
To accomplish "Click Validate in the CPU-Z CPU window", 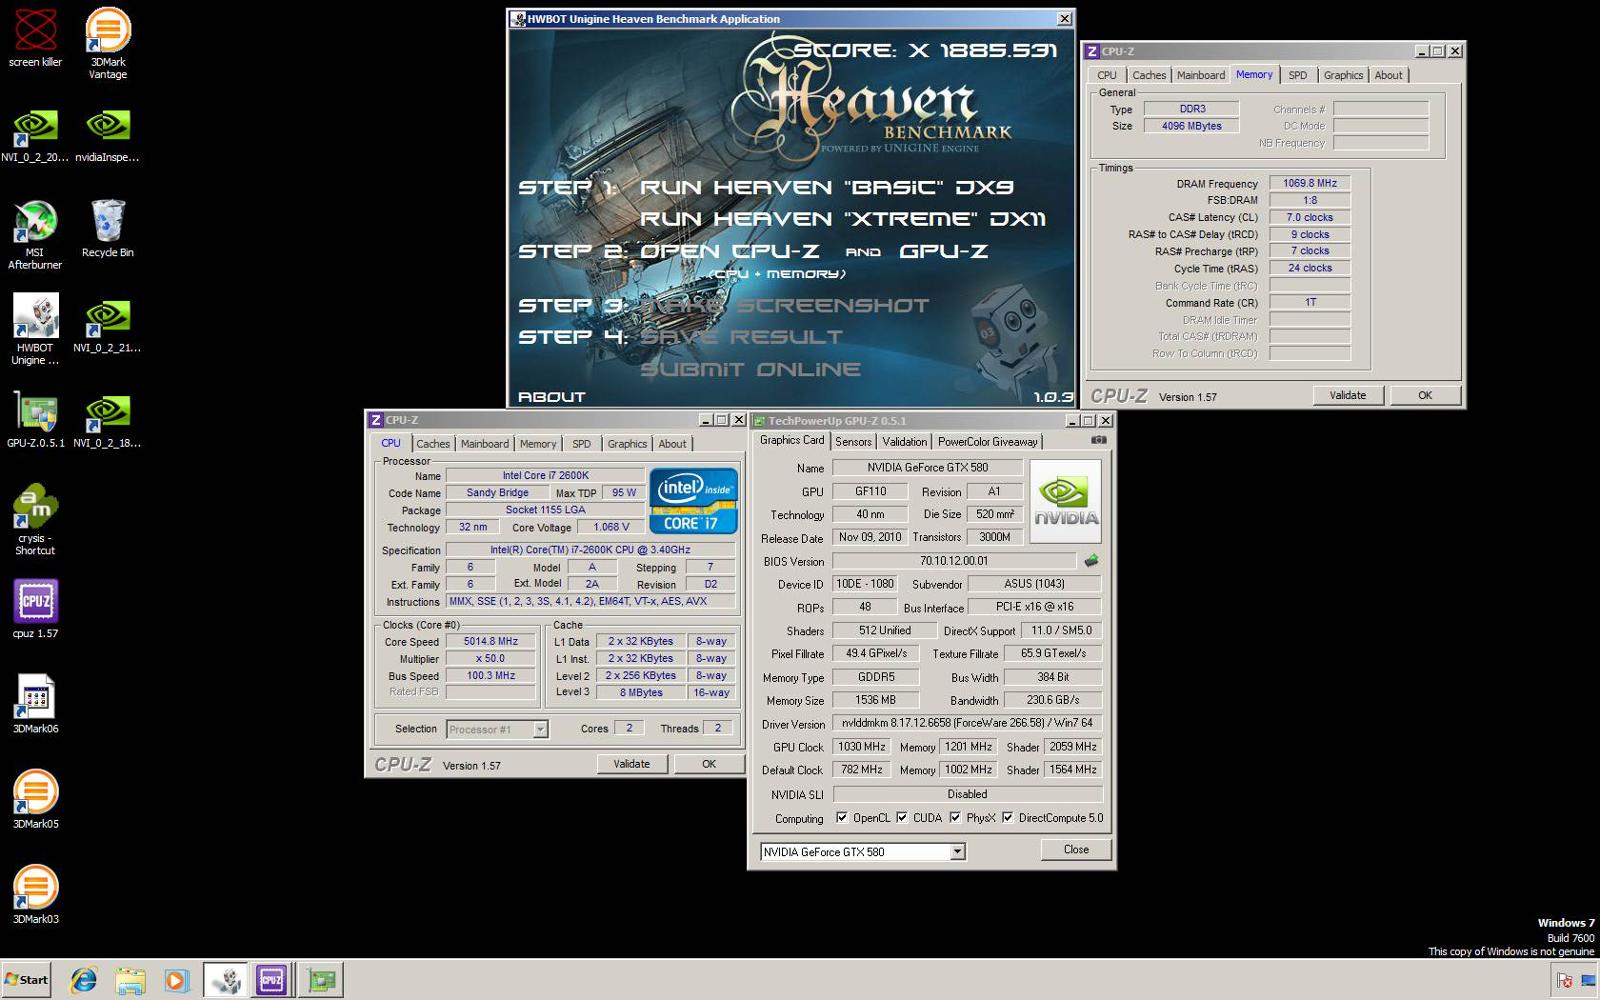I will point(631,764).
